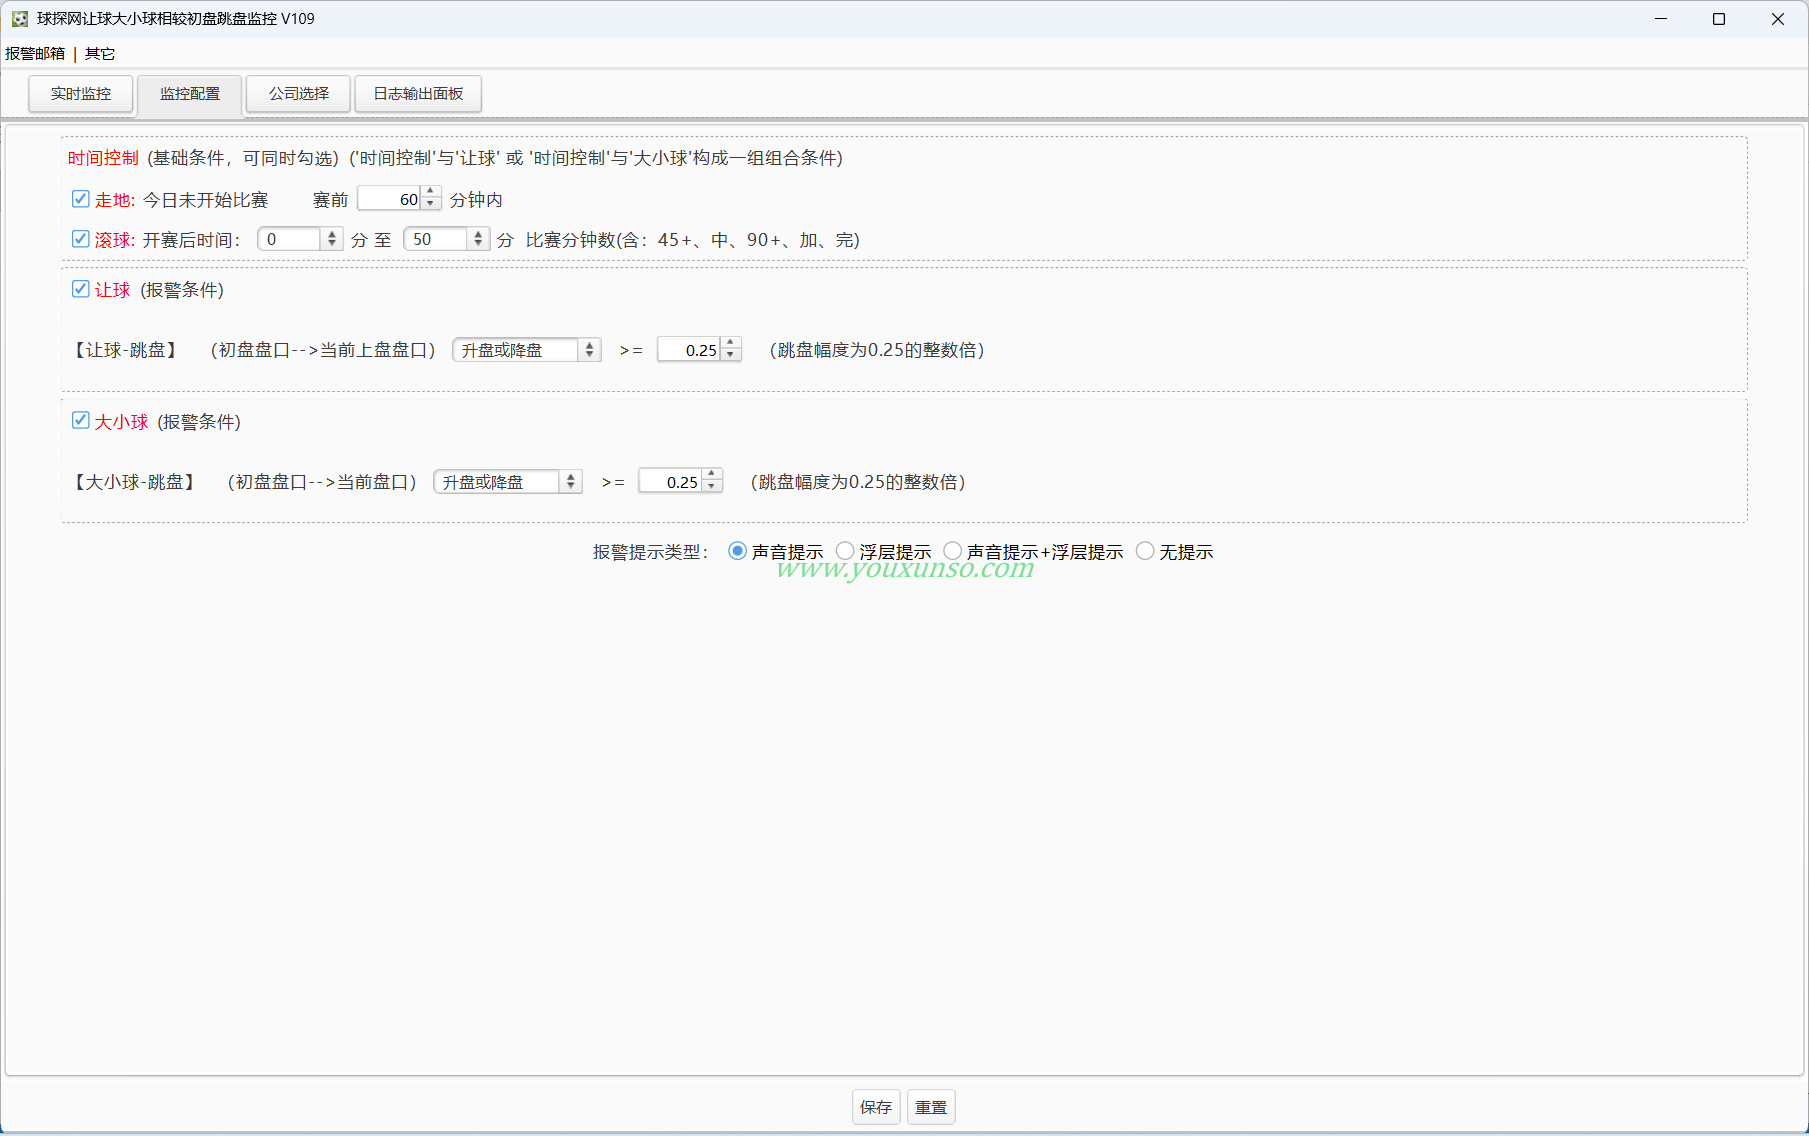Close the monitoring application window

tap(1778, 19)
